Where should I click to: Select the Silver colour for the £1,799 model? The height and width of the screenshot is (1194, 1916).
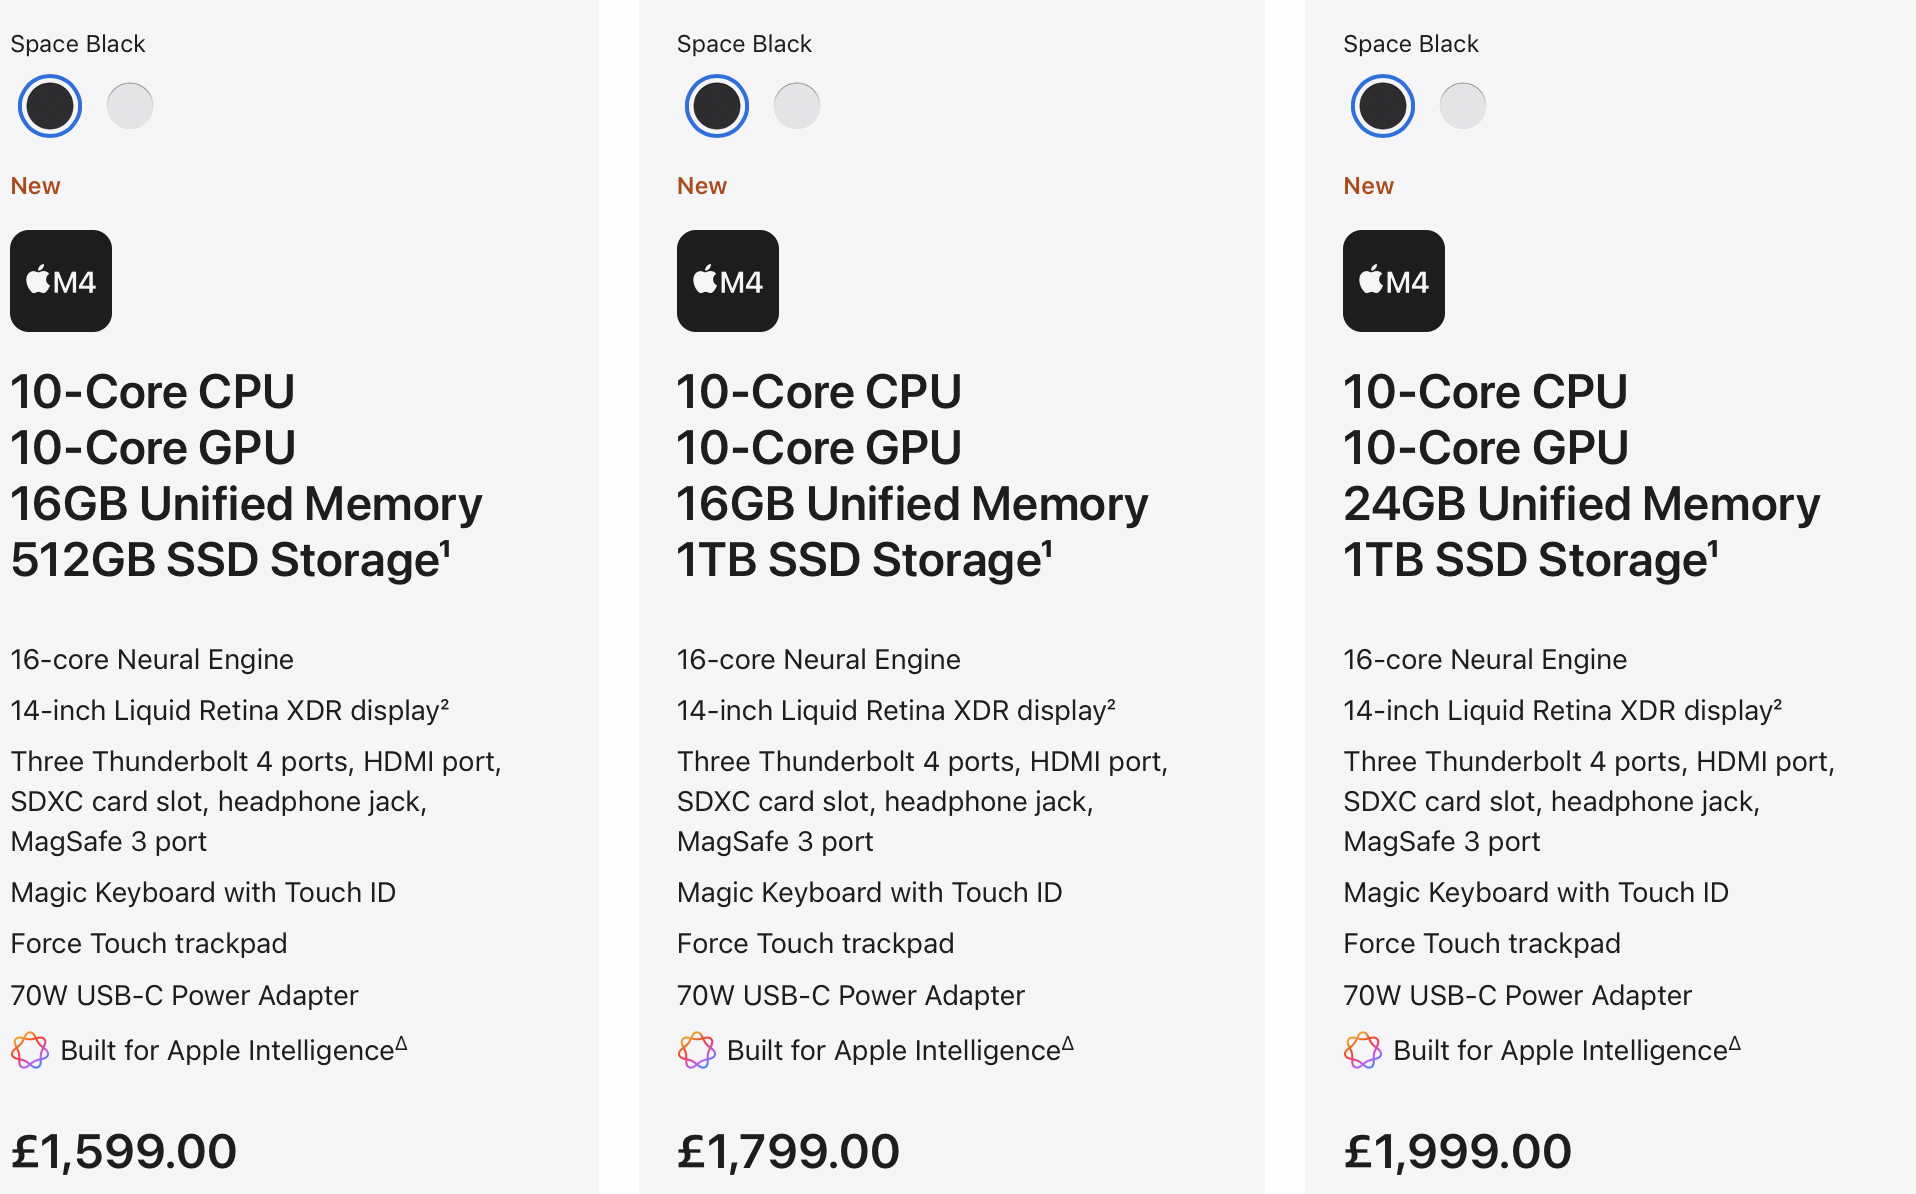click(x=797, y=106)
